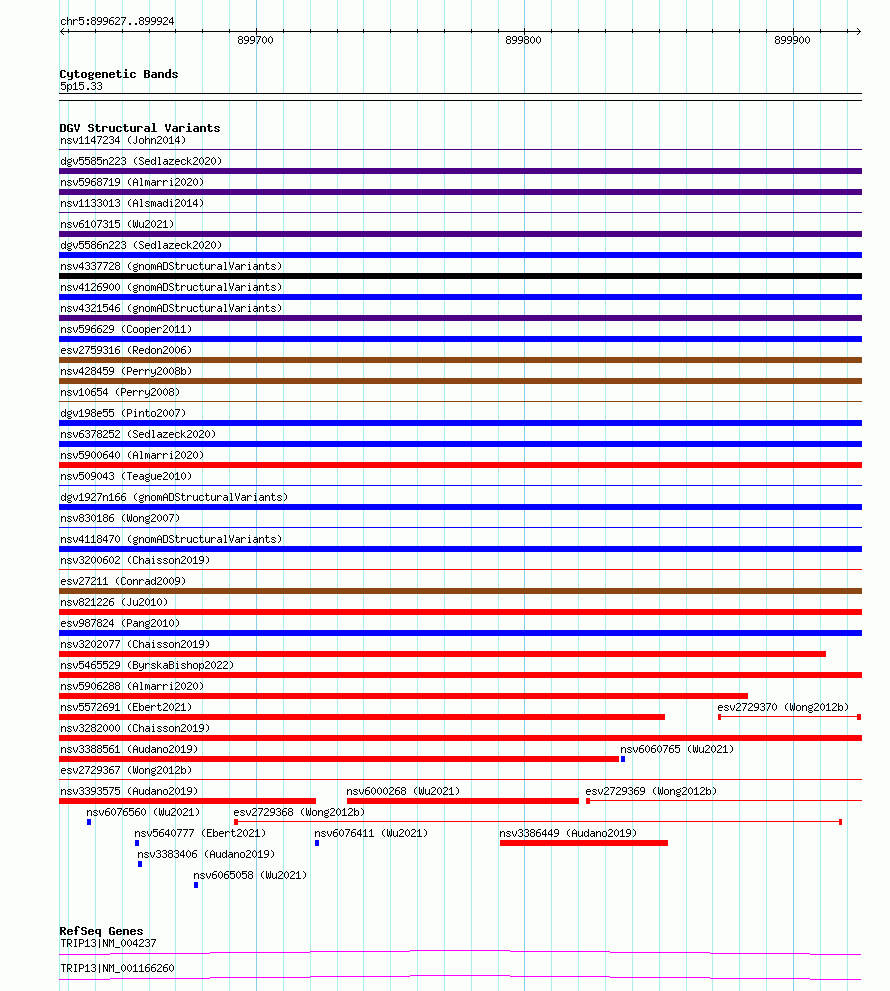Click esv2729368 (Wong2012b) label
Screen dimensions: 890x991
(299, 812)
